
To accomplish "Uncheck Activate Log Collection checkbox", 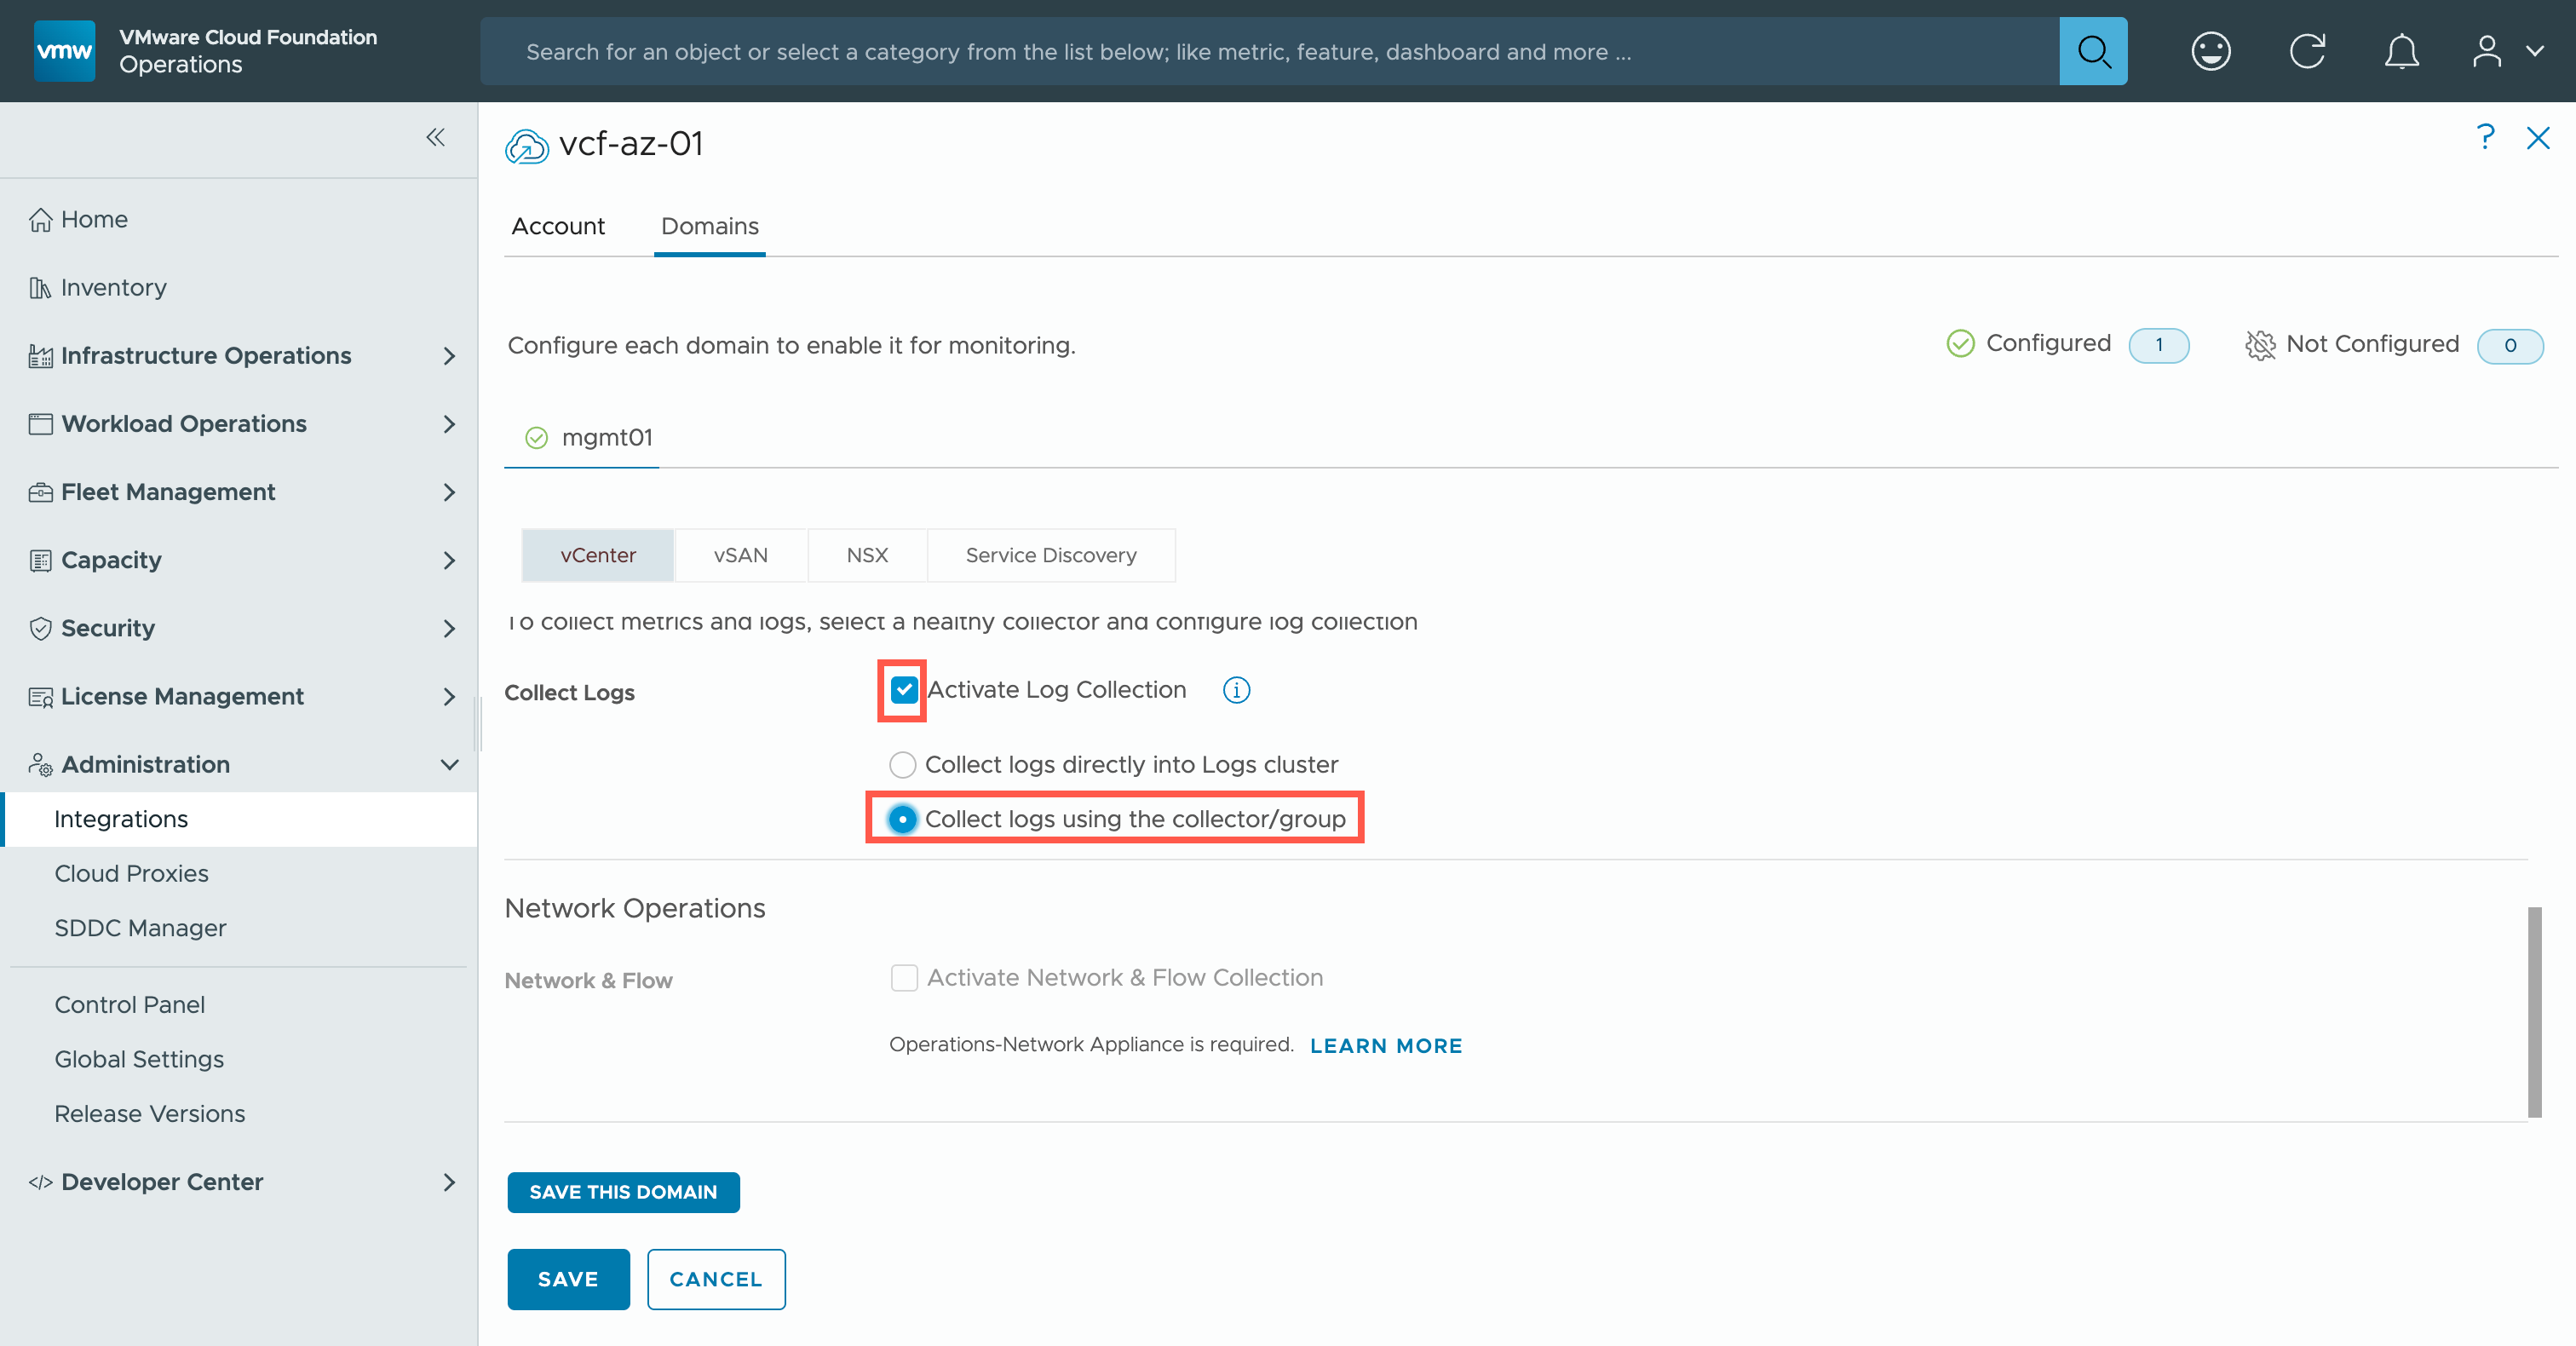I will (903, 690).
